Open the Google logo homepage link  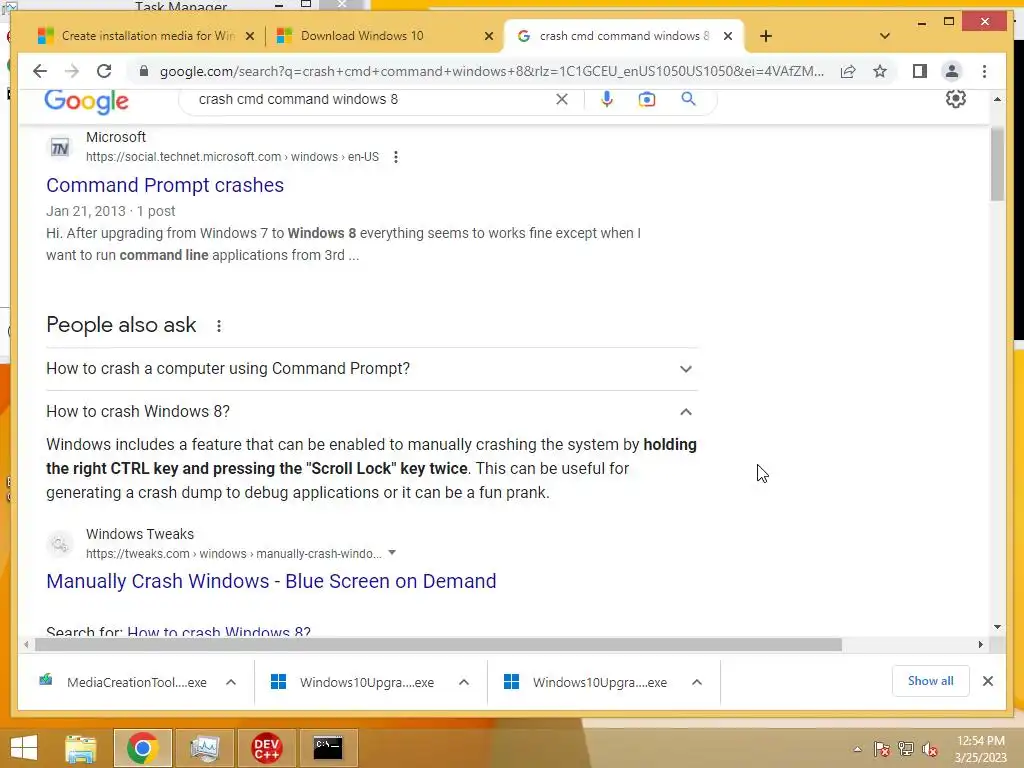pyautogui.click(x=86, y=101)
